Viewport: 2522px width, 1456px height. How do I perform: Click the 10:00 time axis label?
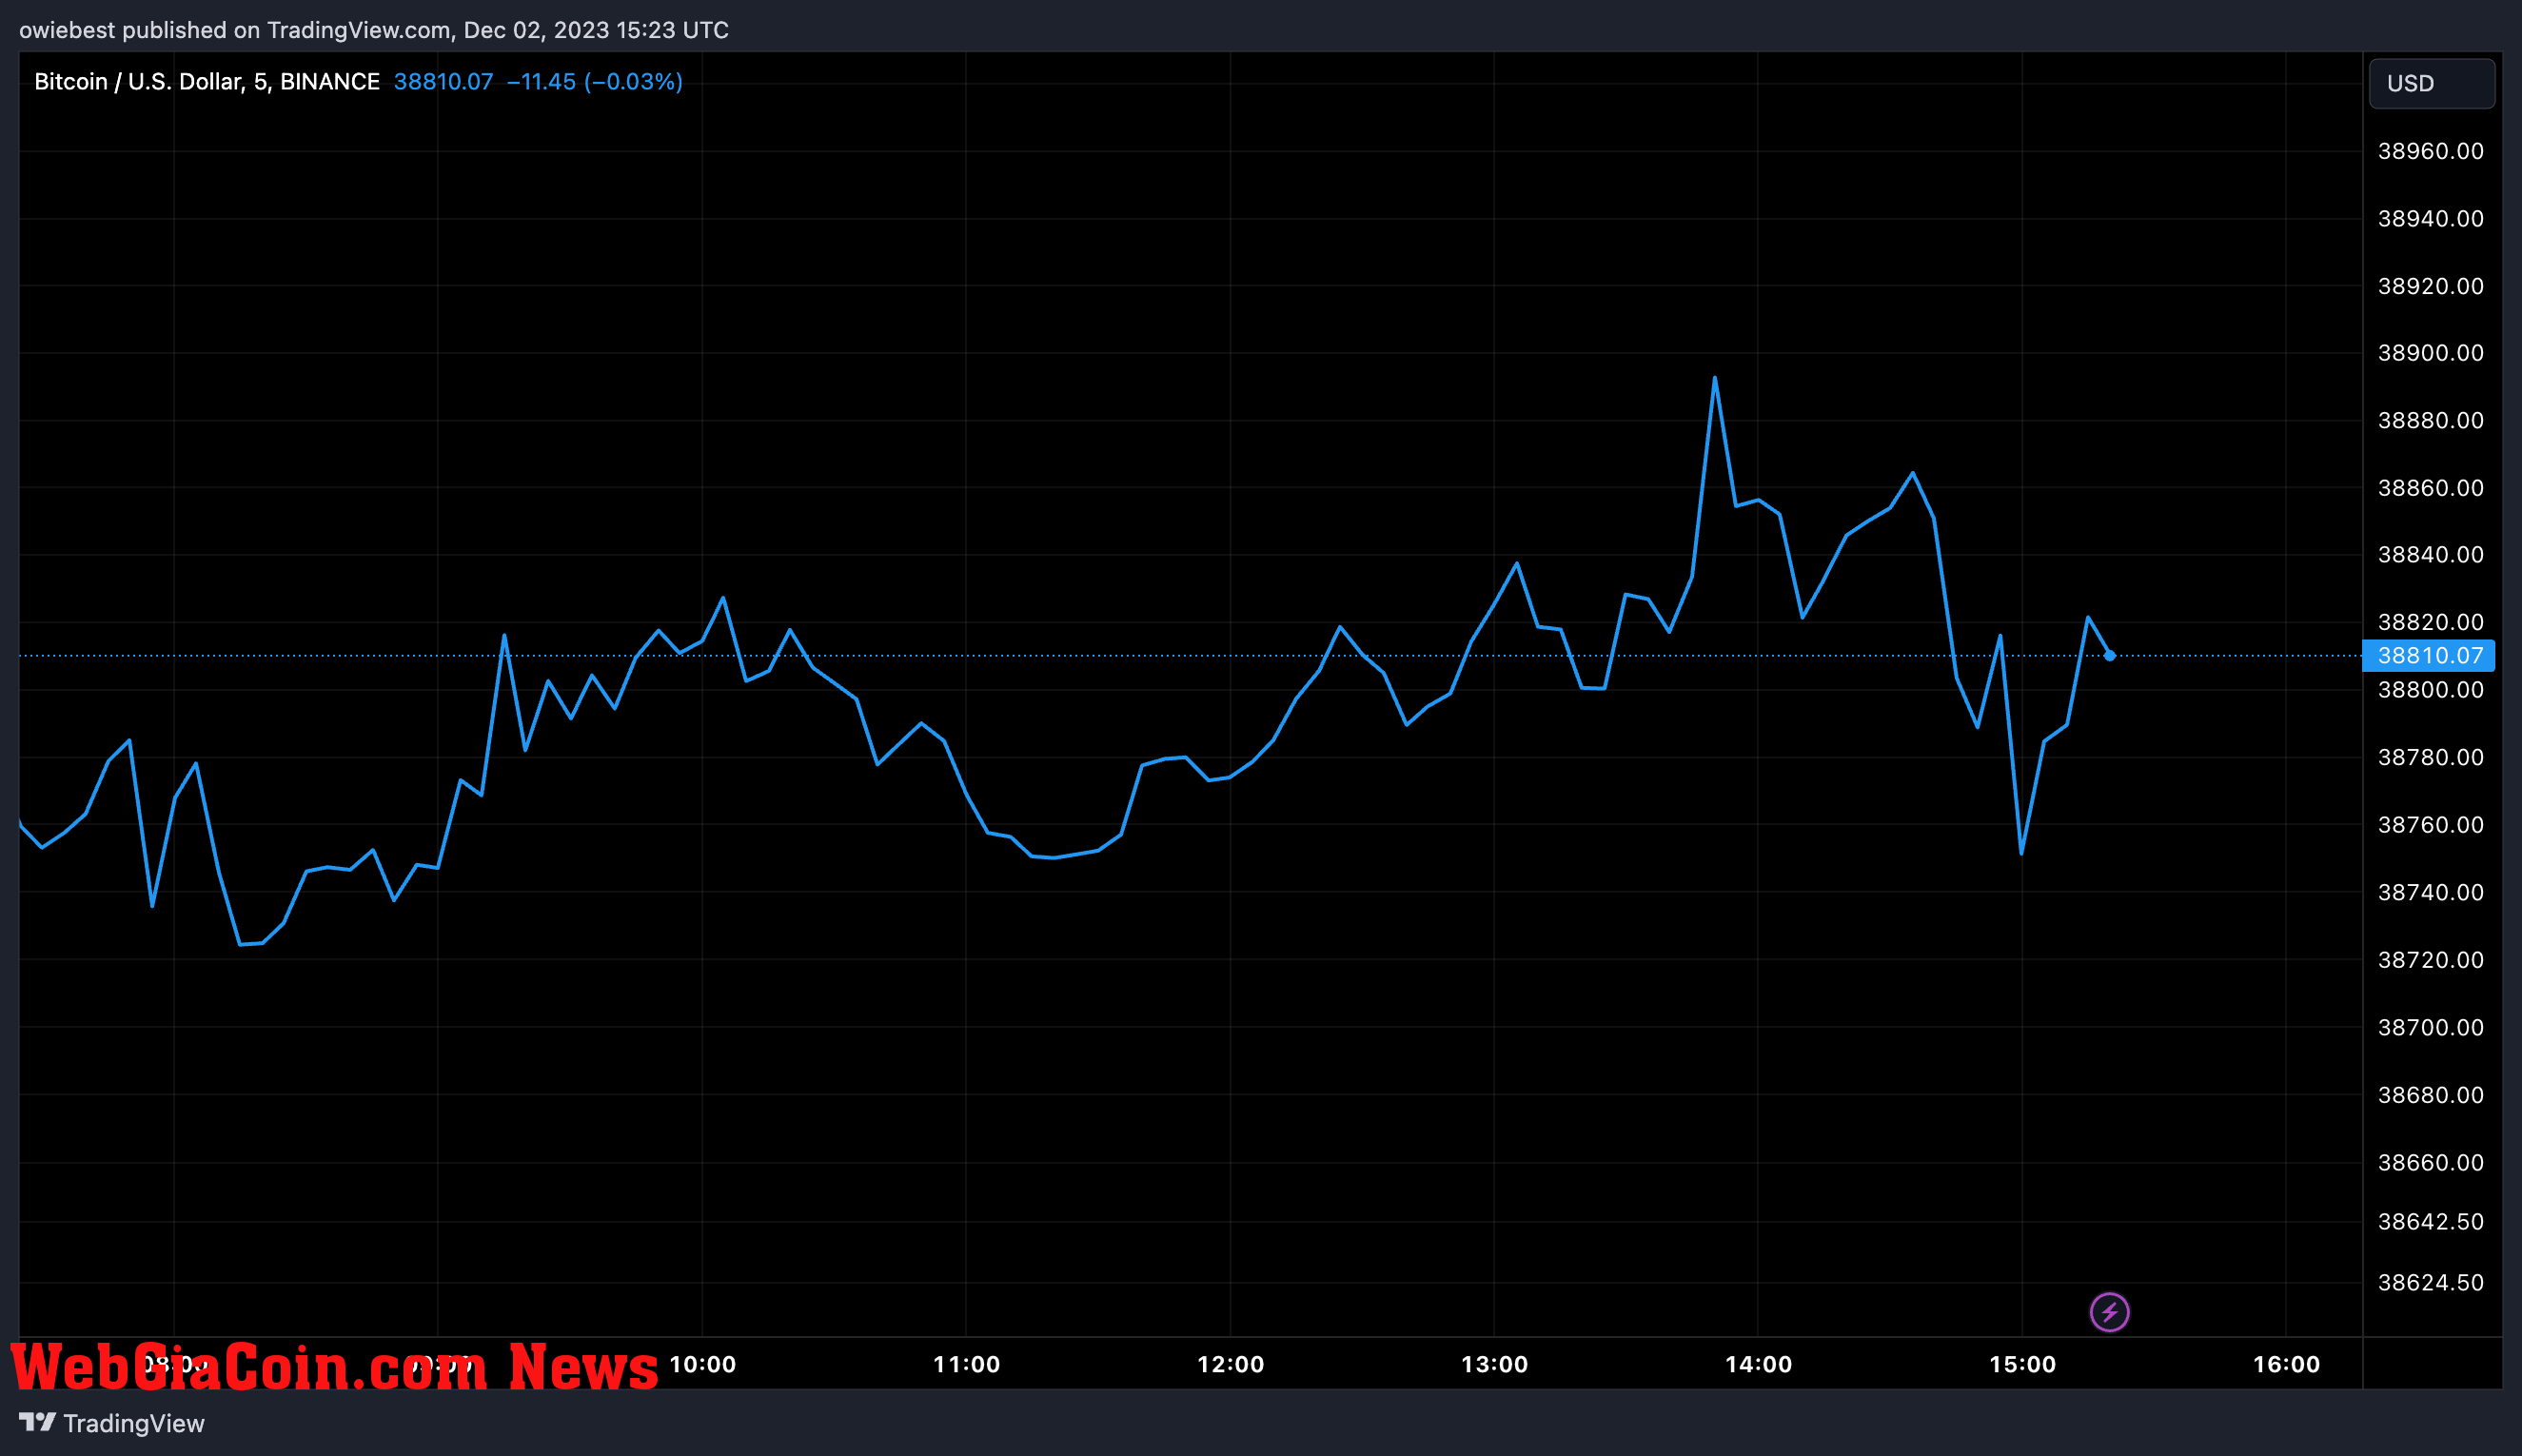702,1364
